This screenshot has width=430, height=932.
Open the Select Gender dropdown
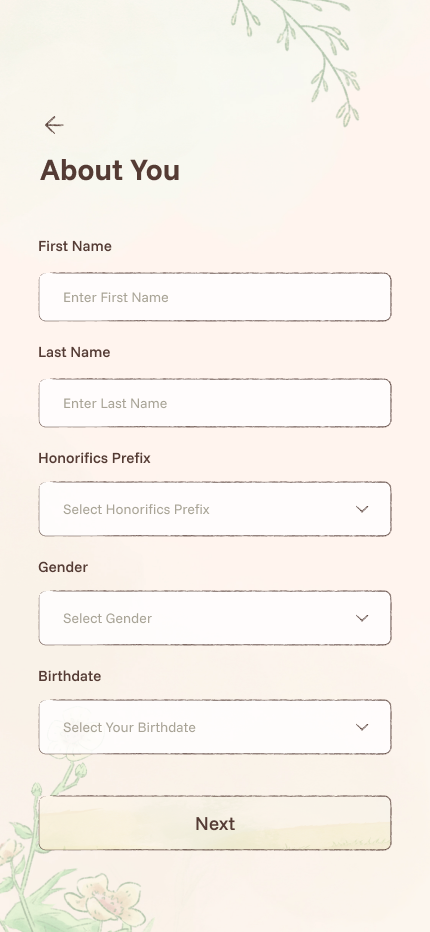(215, 618)
